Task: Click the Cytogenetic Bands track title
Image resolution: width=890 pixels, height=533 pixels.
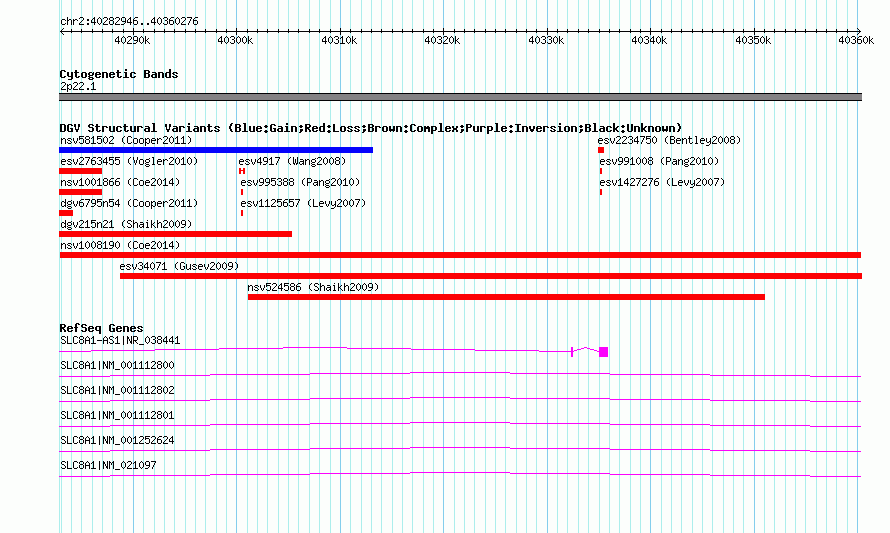Action: point(119,74)
